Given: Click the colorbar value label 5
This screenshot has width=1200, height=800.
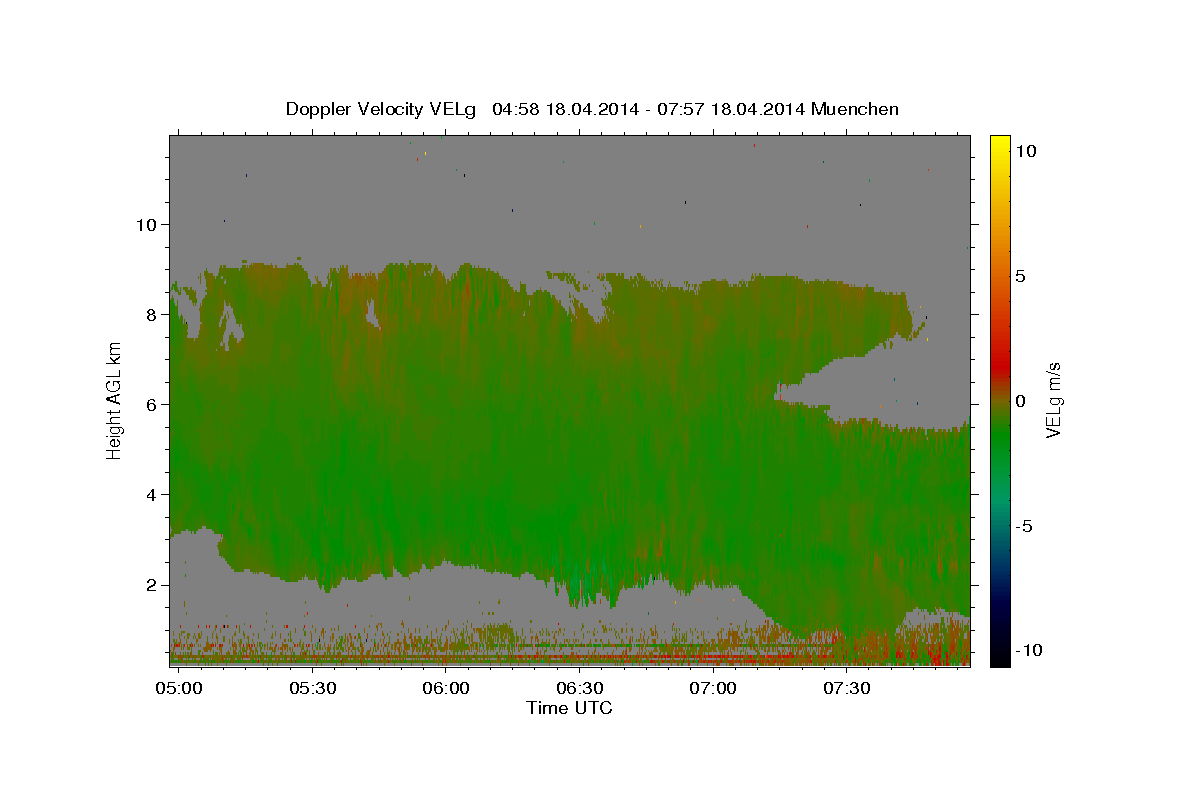Looking at the screenshot, I should [1021, 276].
